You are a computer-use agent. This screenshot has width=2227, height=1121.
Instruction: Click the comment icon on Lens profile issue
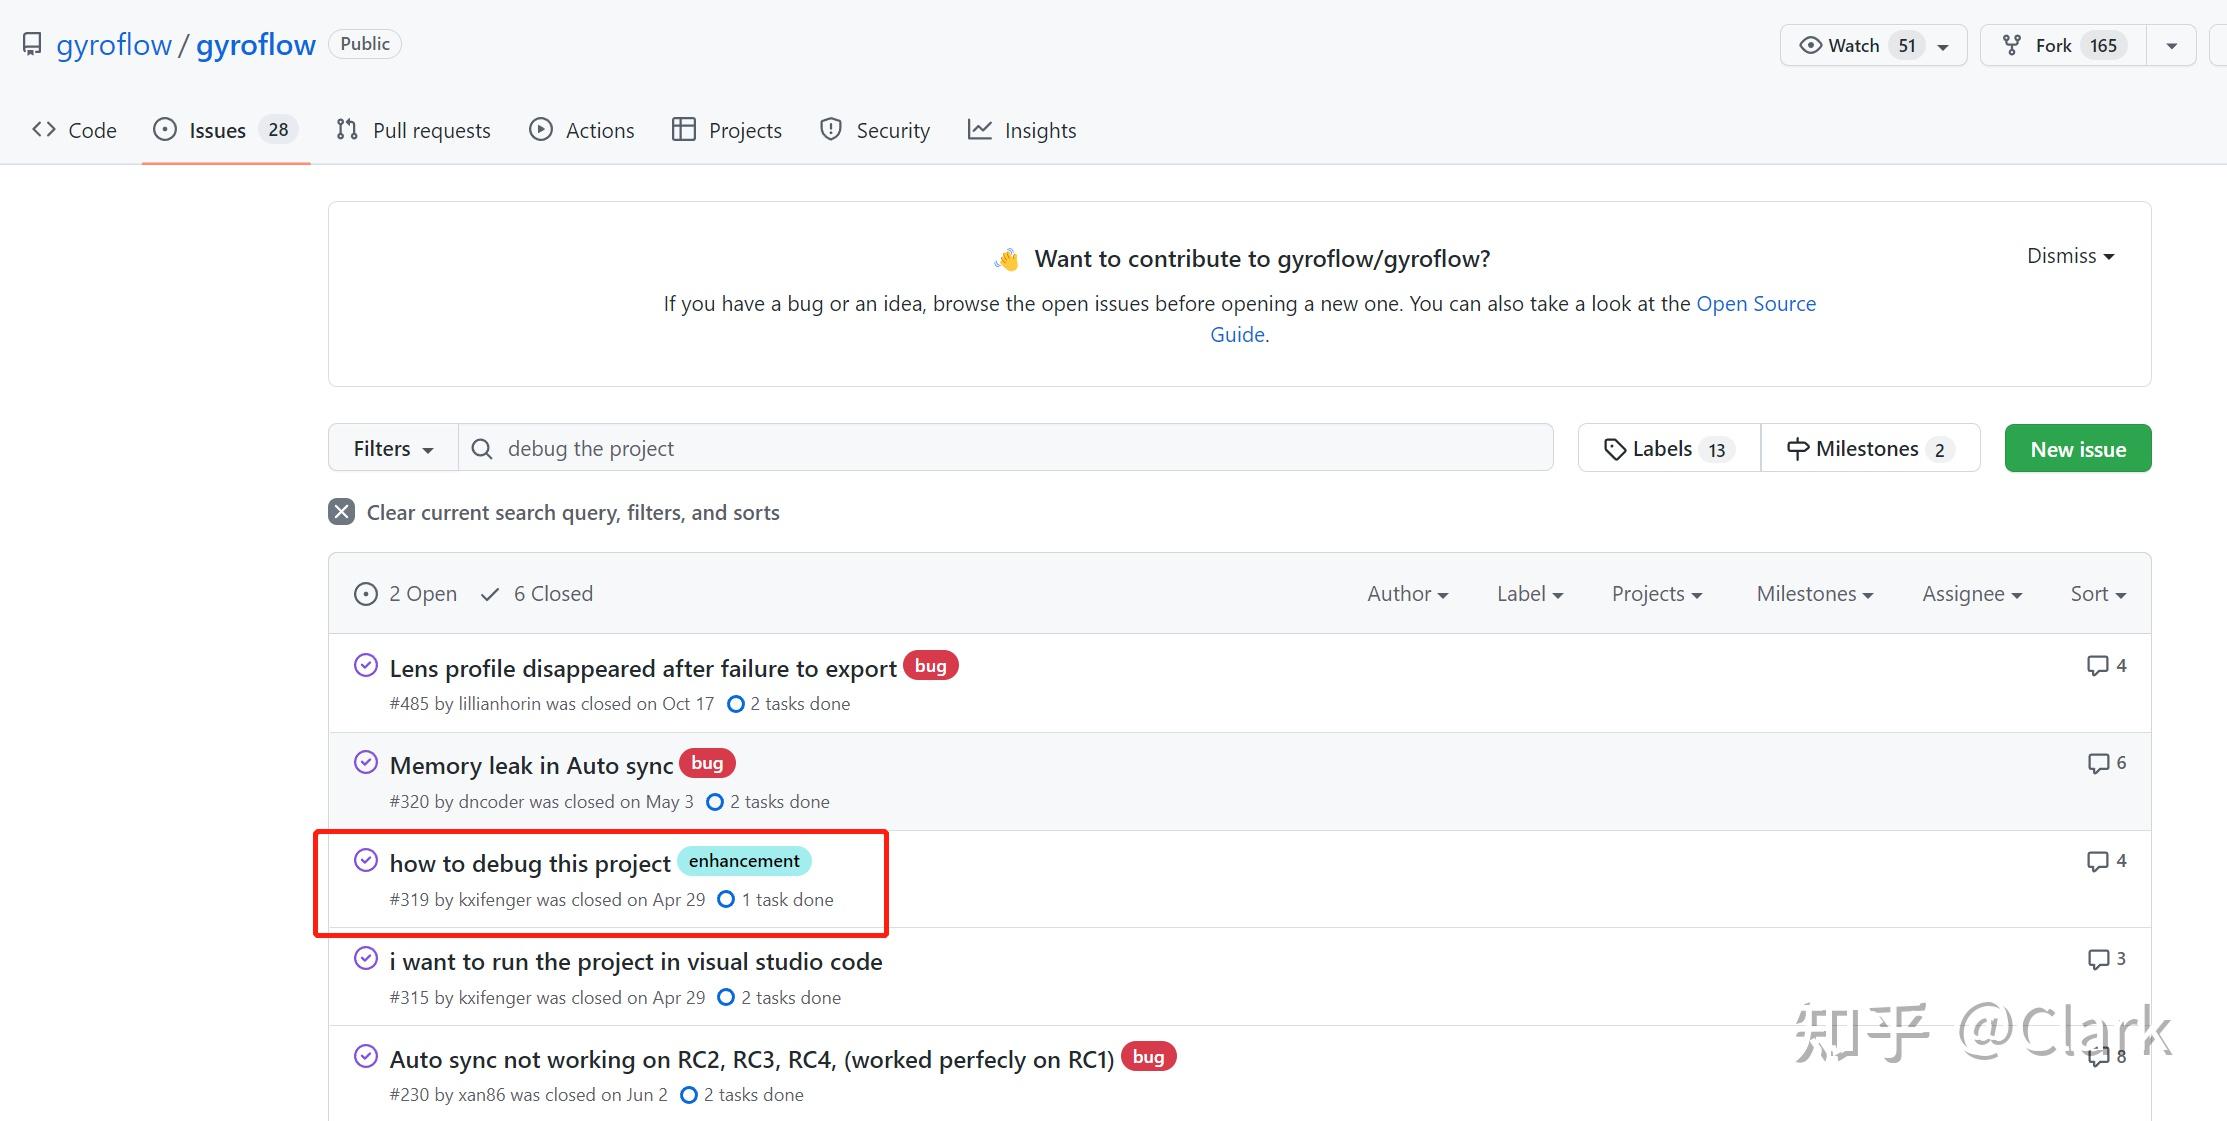(2097, 666)
